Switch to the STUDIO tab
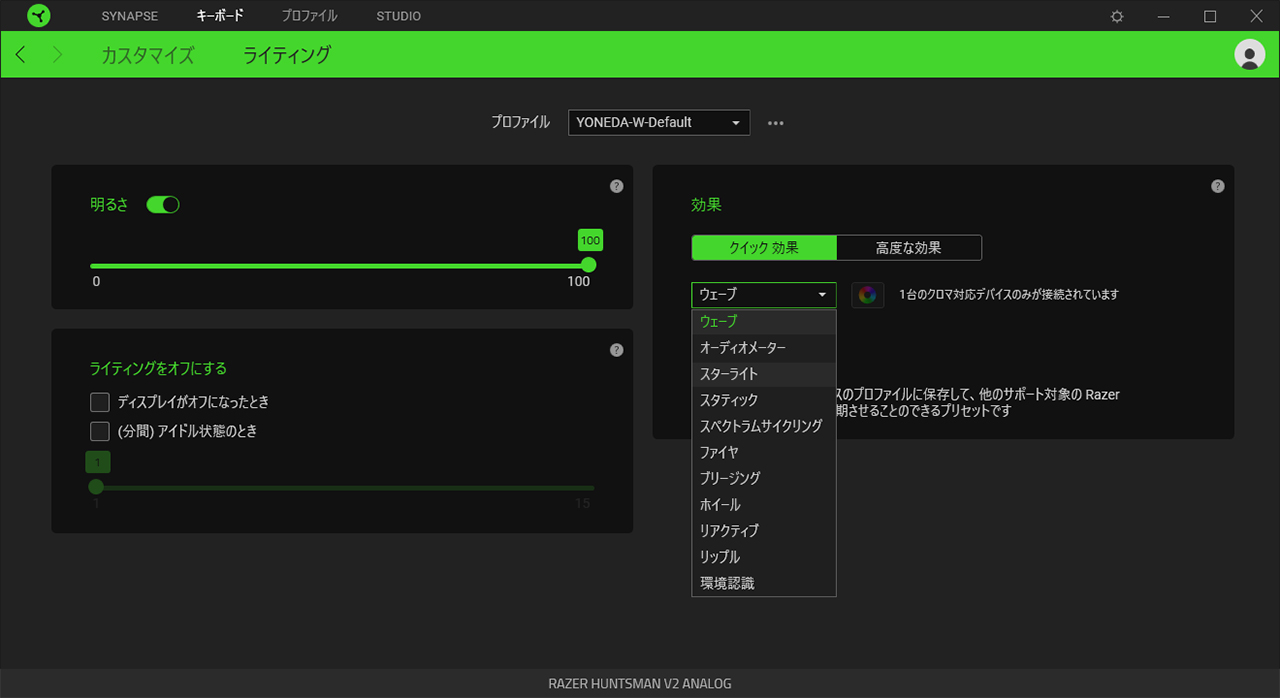1280x698 pixels. coord(399,16)
